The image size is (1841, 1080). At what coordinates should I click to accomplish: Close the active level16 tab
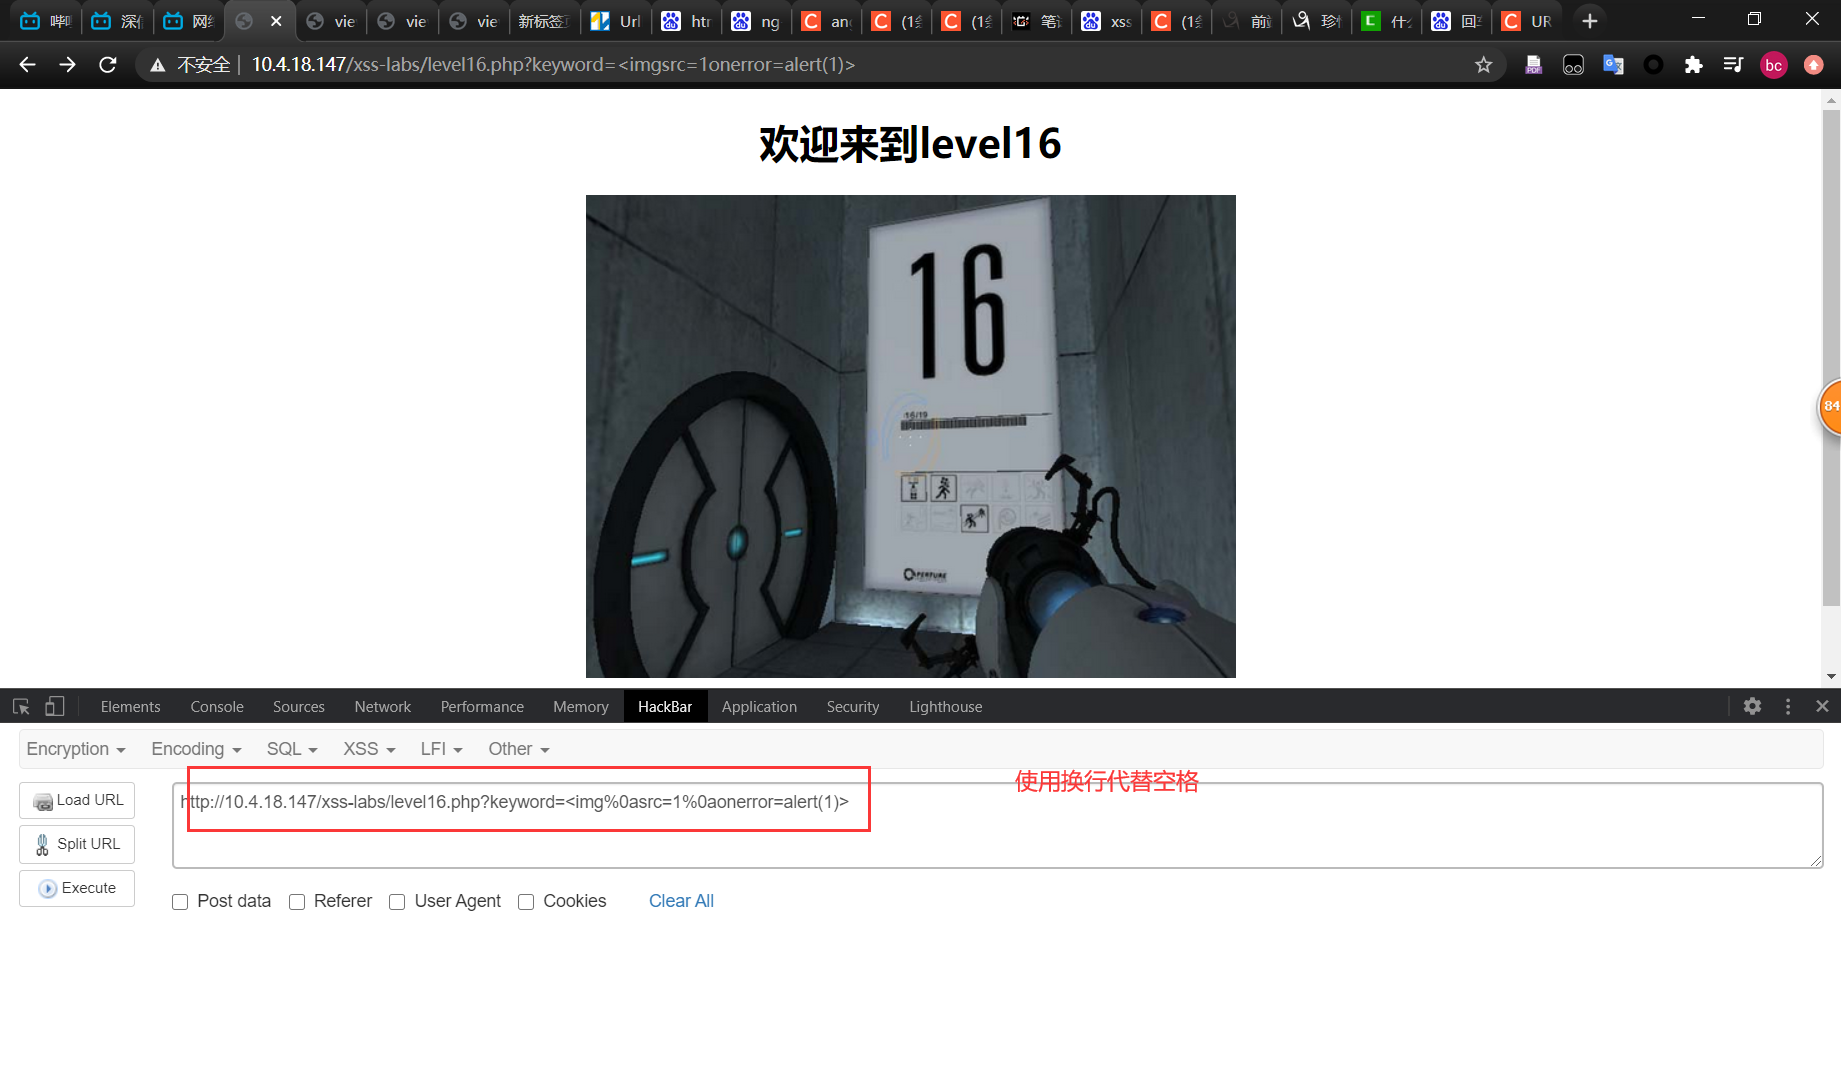click(276, 21)
